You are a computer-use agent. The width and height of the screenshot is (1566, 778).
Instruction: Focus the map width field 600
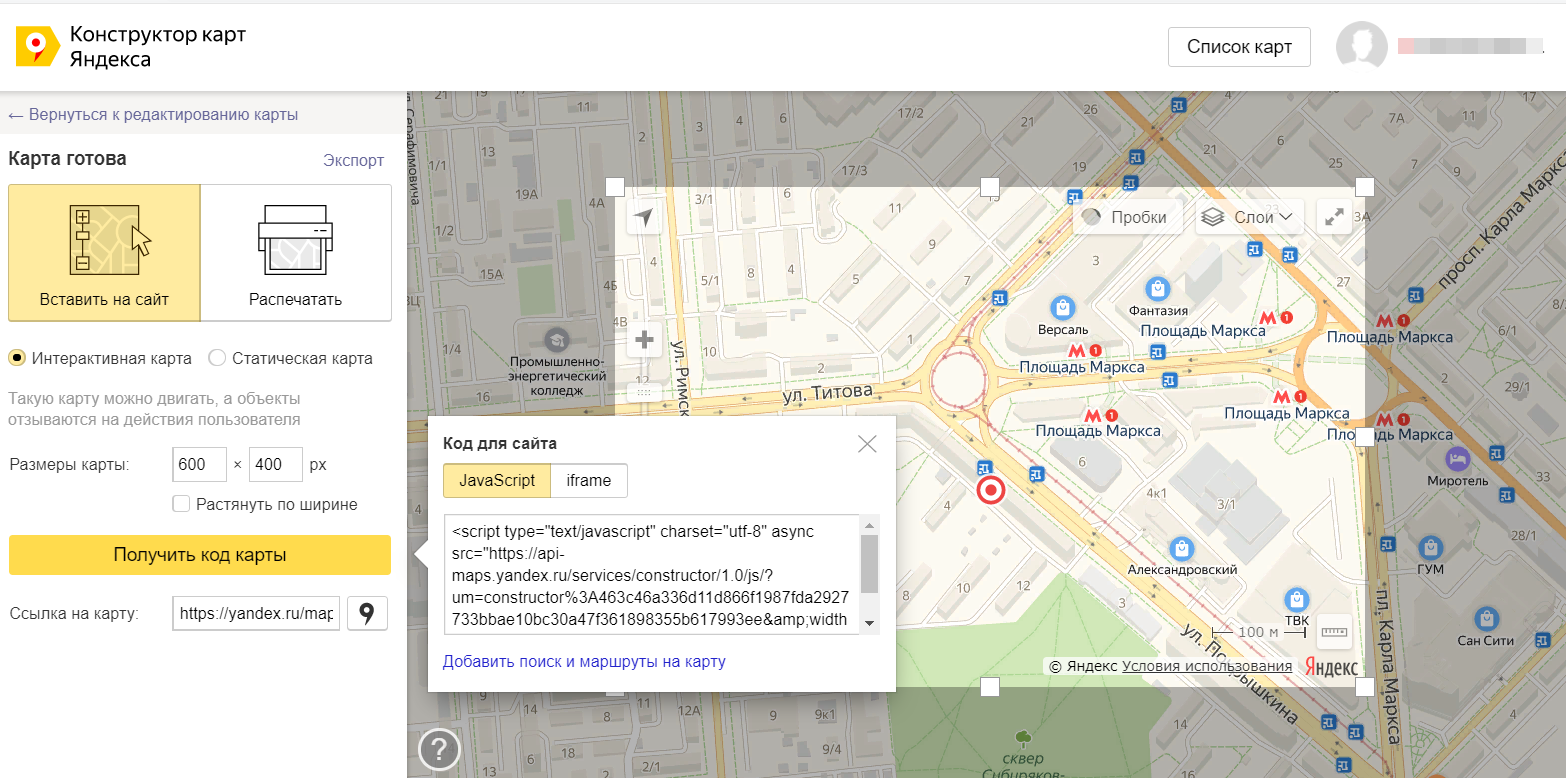click(x=200, y=464)
